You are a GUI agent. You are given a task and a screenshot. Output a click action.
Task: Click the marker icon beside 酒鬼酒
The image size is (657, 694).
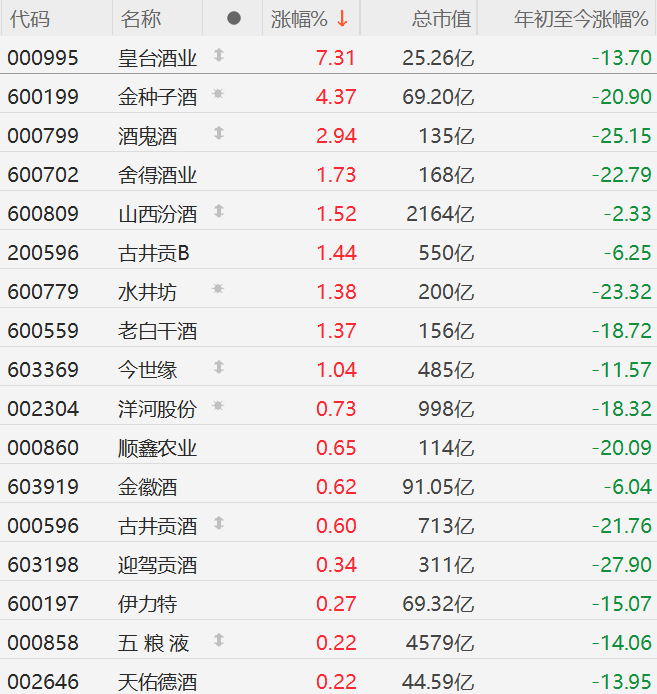coord(219,133)
